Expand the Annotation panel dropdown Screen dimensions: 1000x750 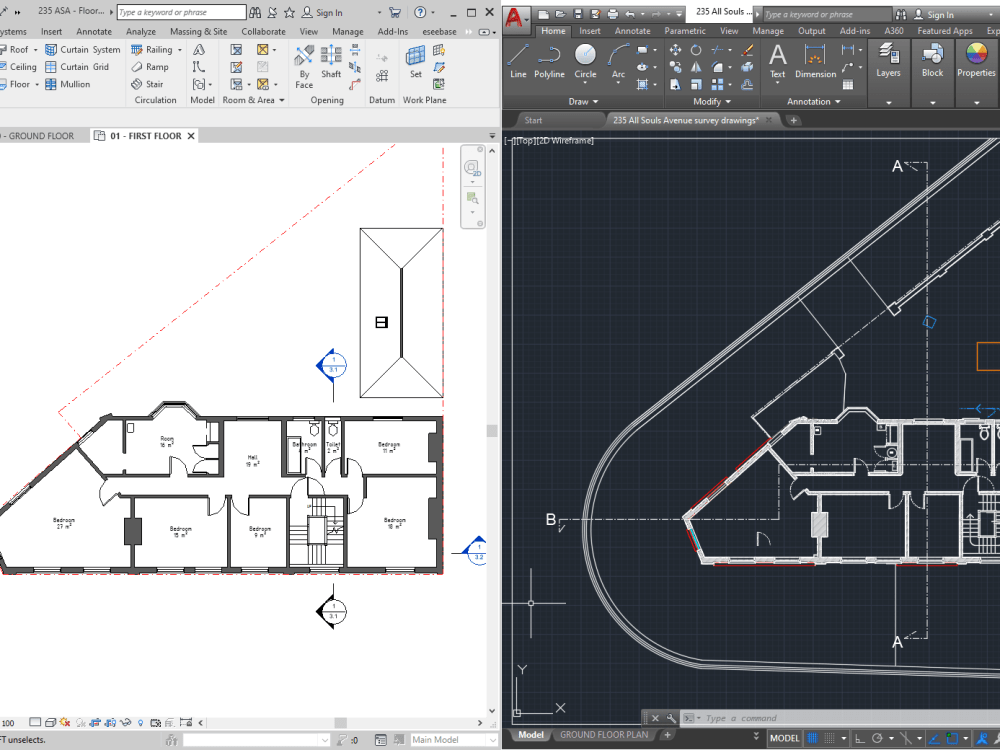click(x=814, y=101)
